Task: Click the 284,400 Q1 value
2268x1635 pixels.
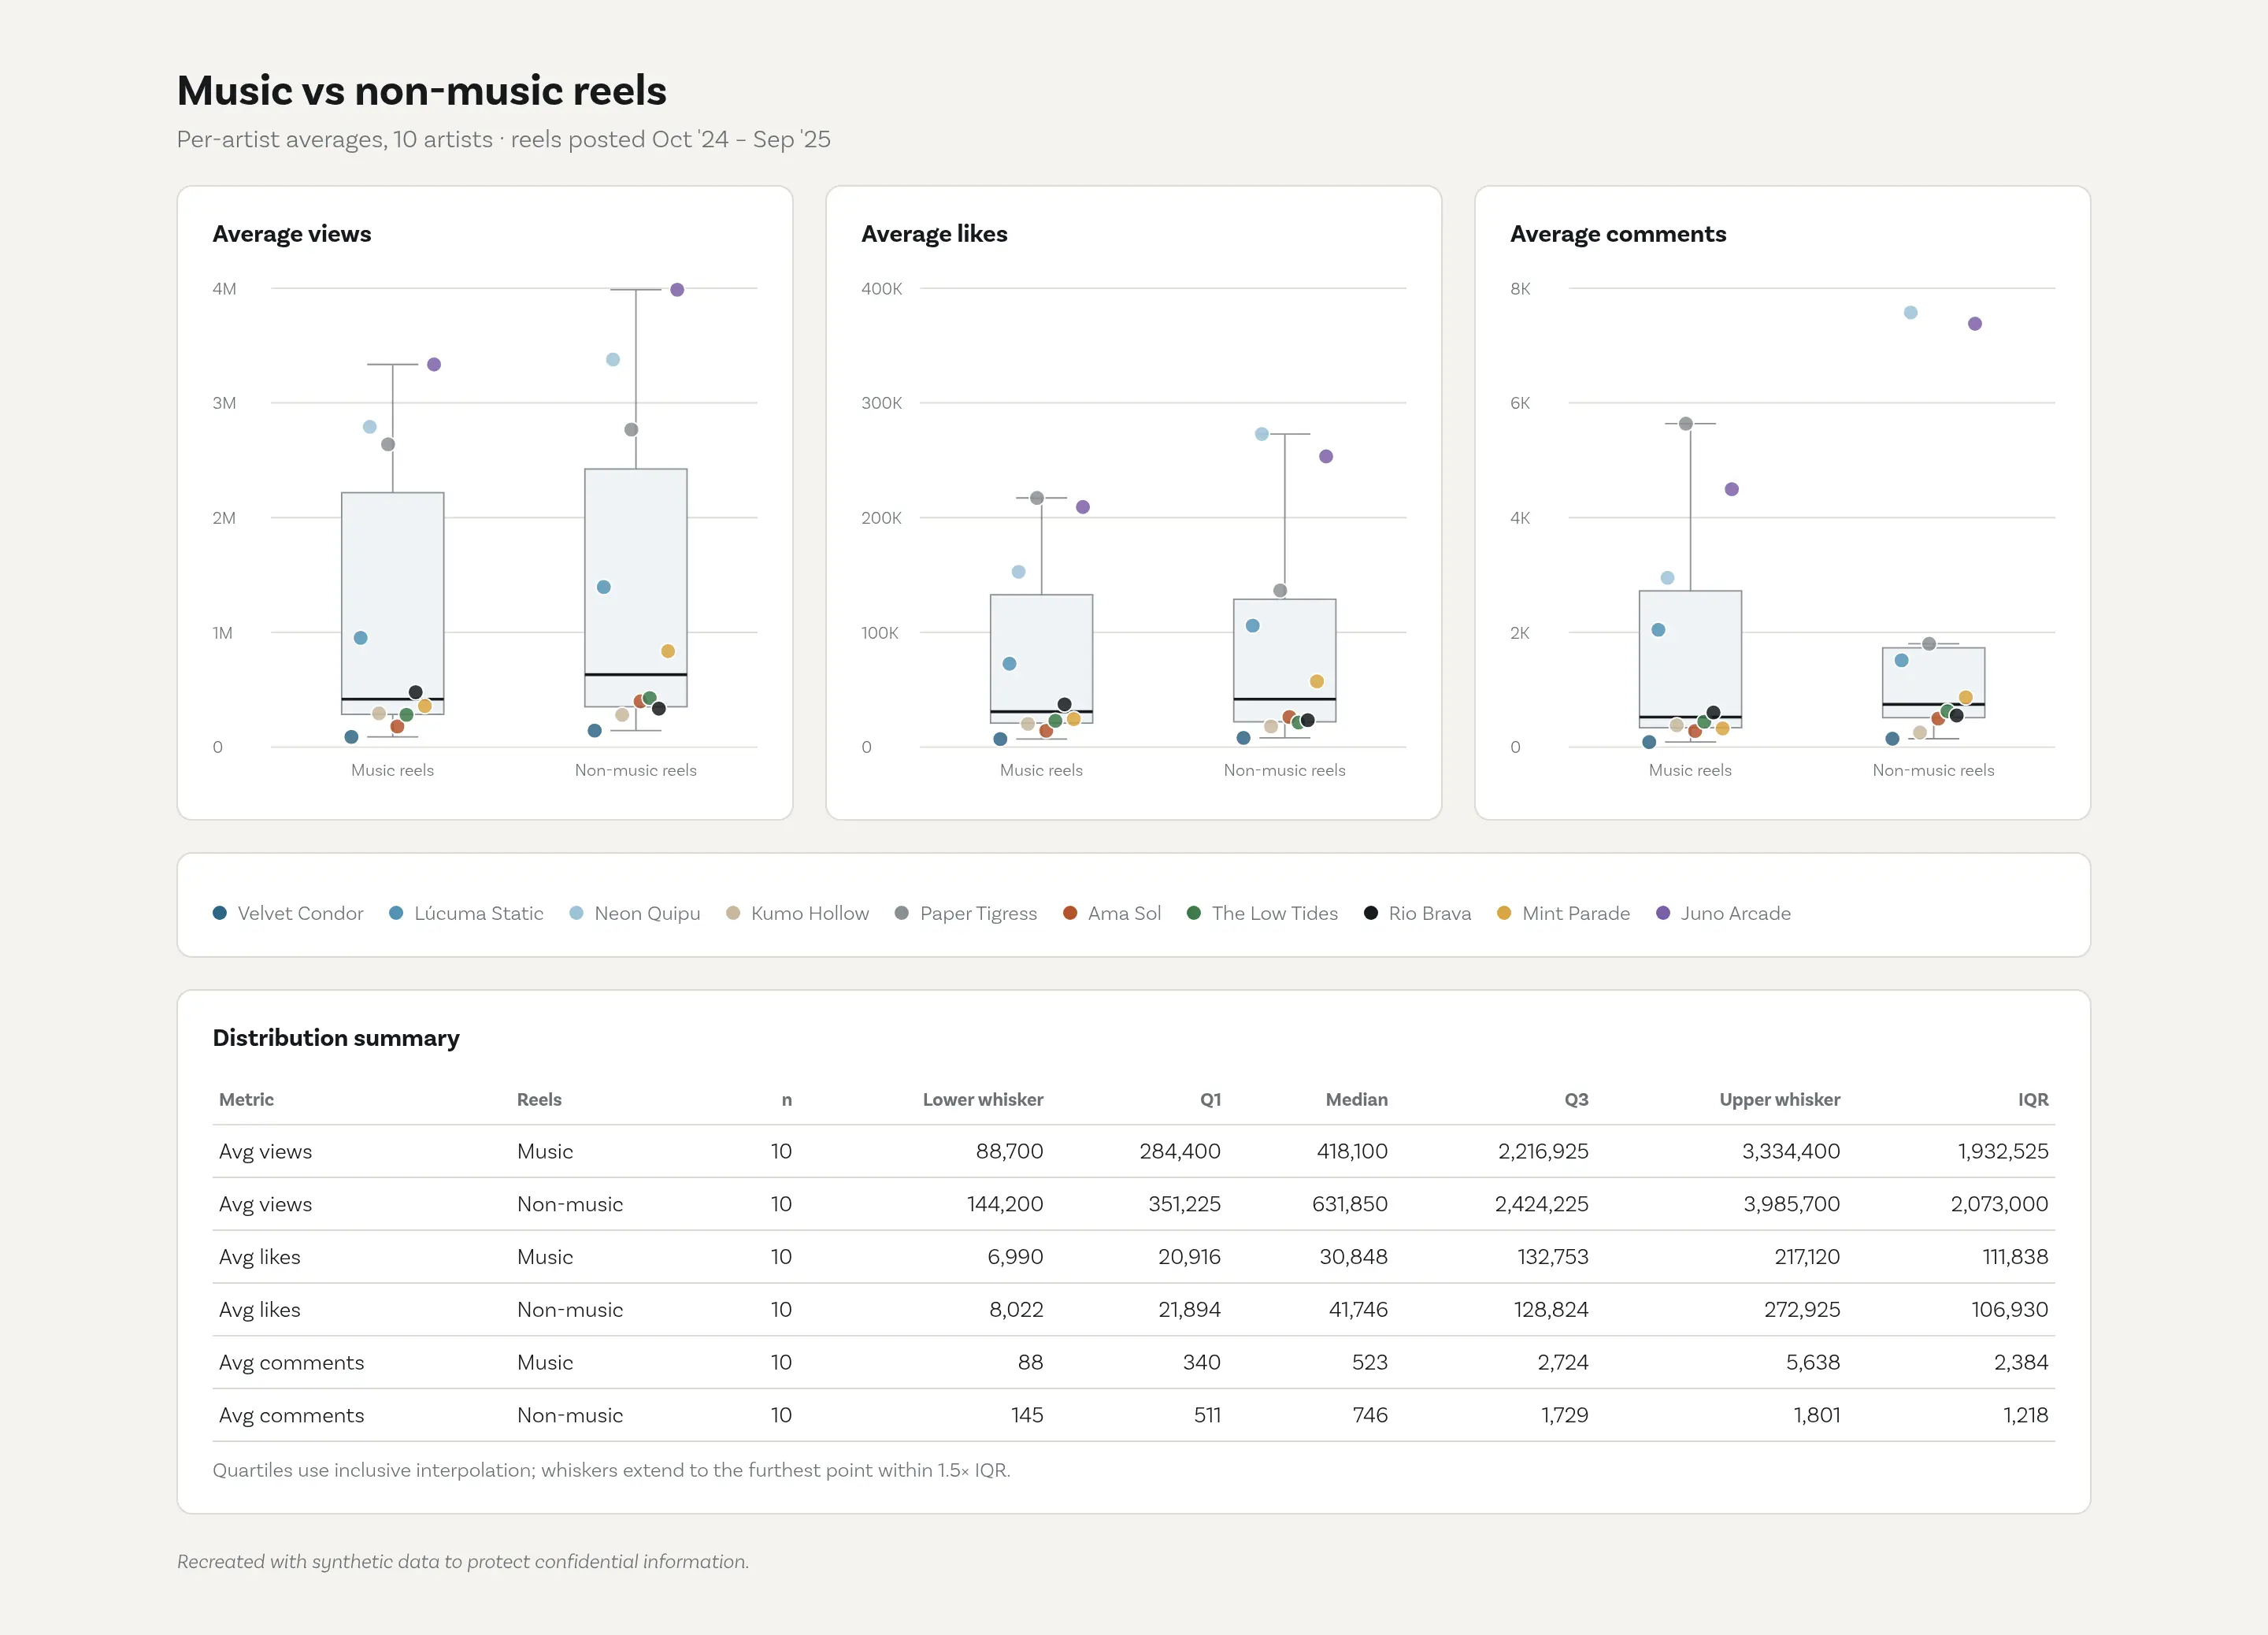Action: pos(1180,1151)
